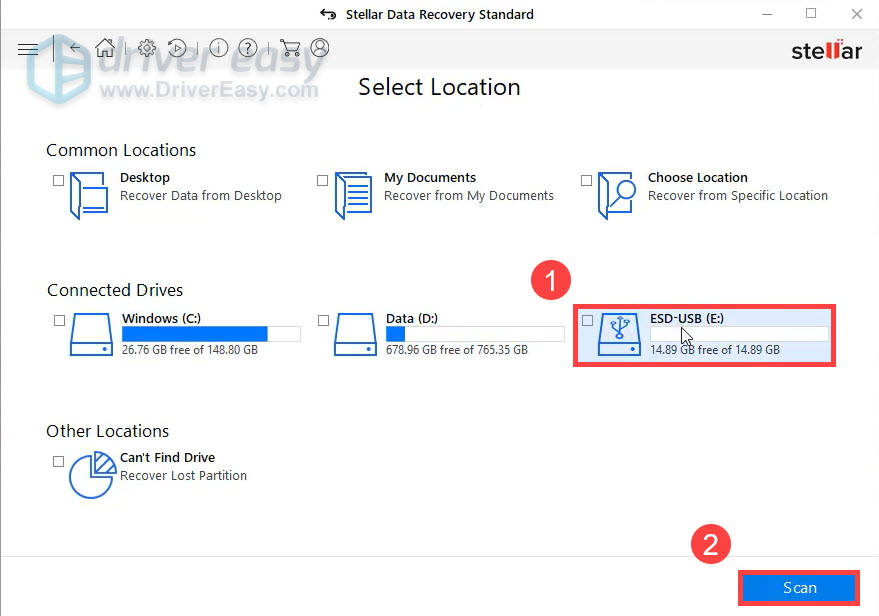The width and height of the screenshot is (879, 616).
Task: Click 'Recover Data from Desktop' text
Action: click(201, 196)
